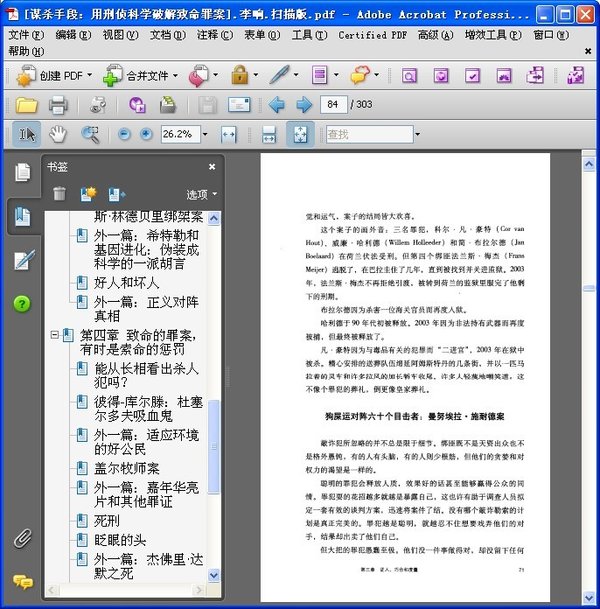Click the bookmarks panel scroll up arrow

tap(214, 218)
